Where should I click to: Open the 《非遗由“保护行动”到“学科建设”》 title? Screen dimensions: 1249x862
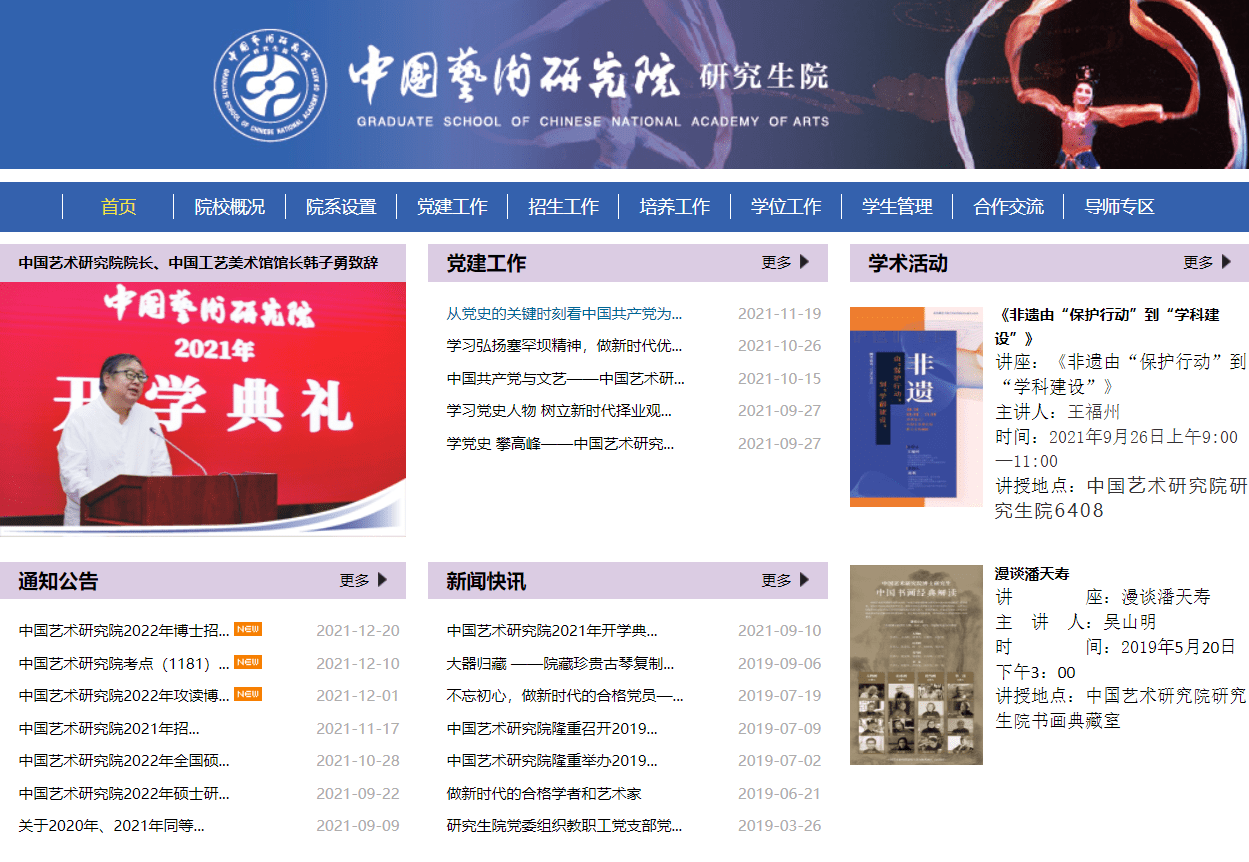[1108, 326]
